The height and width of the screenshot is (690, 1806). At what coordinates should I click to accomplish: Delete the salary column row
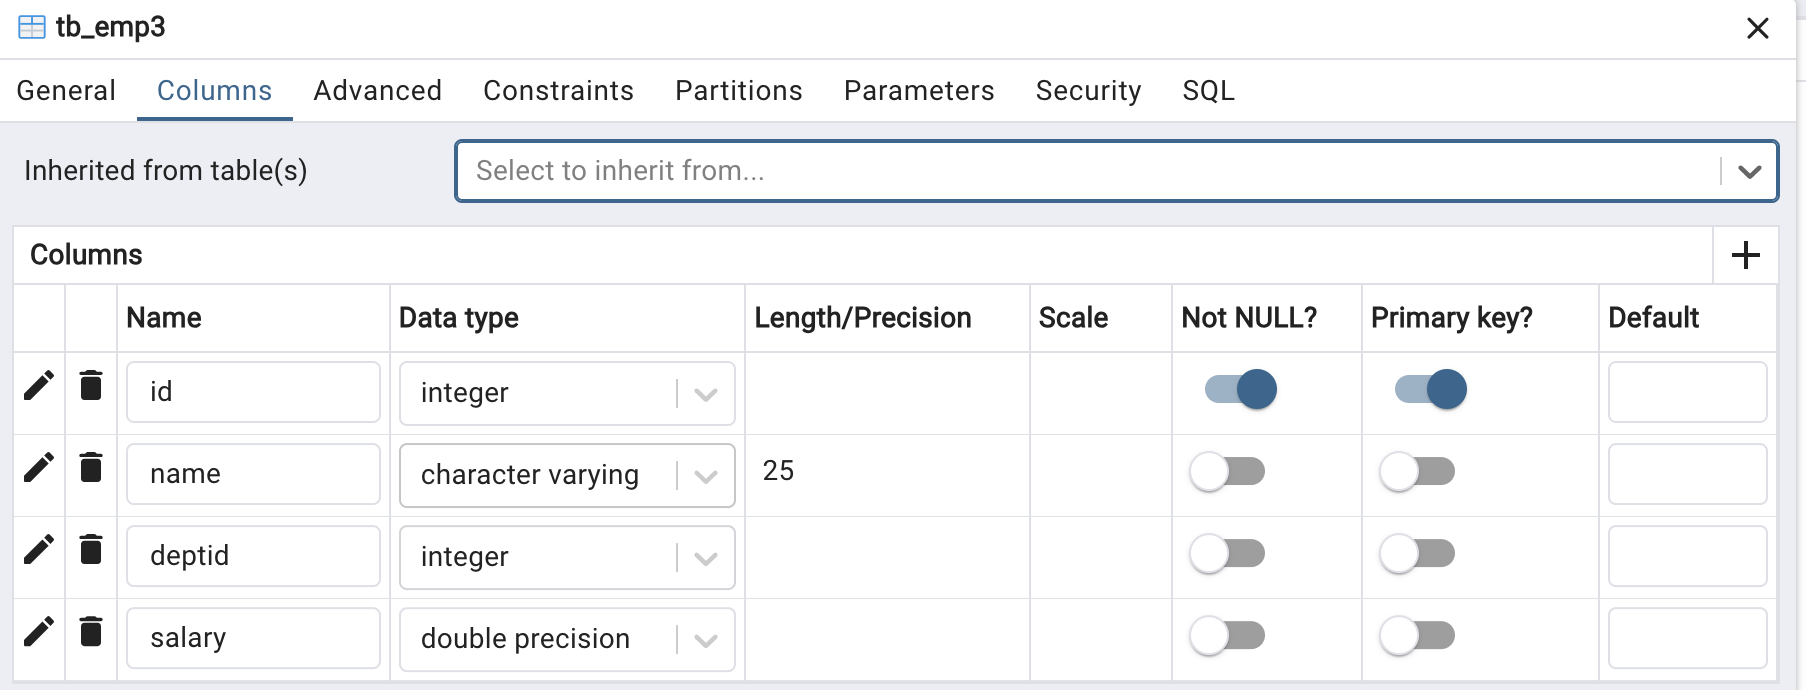pyautogui.click(x=91, y=631)
